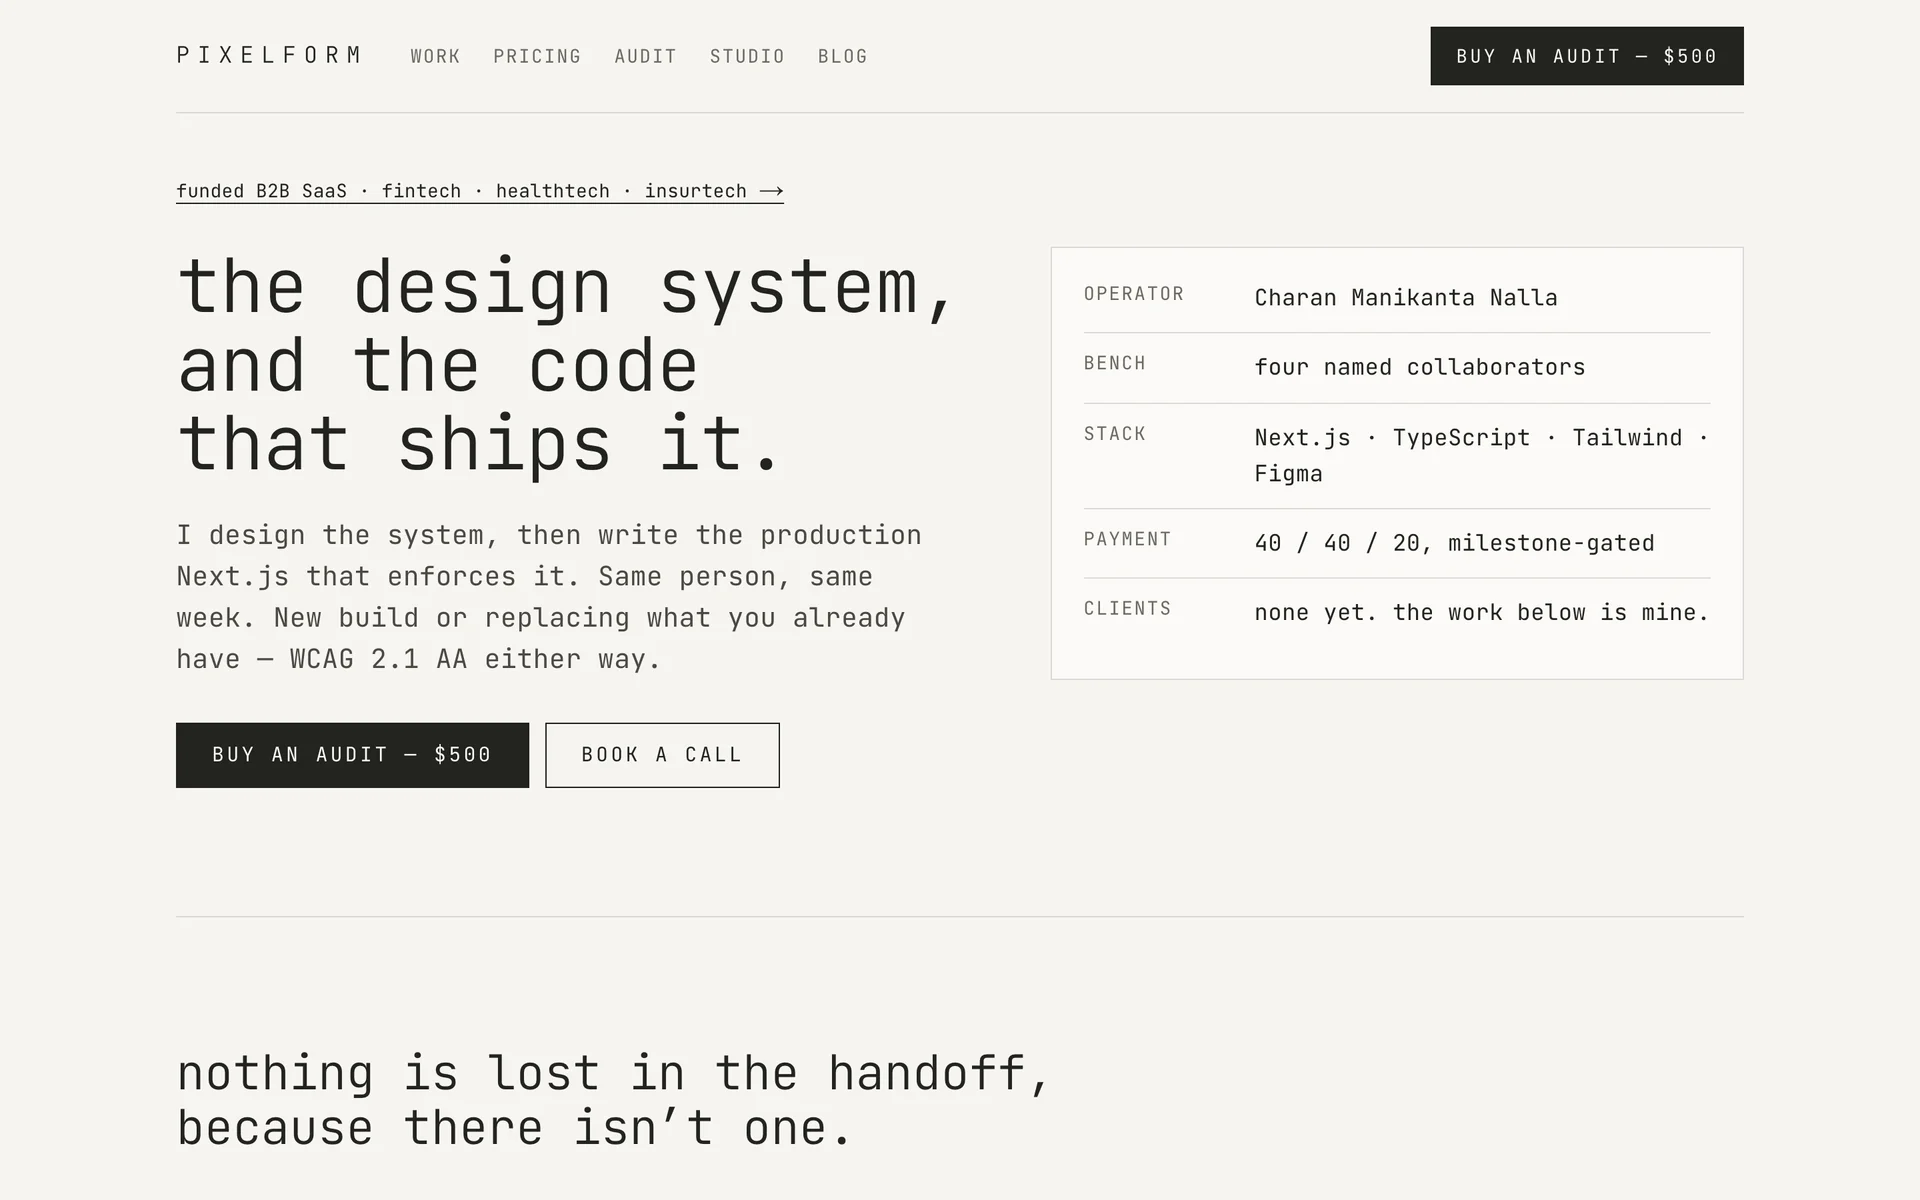Click the PIXELFORM logo
1920x1200 pixels.
tap(268, 55)
